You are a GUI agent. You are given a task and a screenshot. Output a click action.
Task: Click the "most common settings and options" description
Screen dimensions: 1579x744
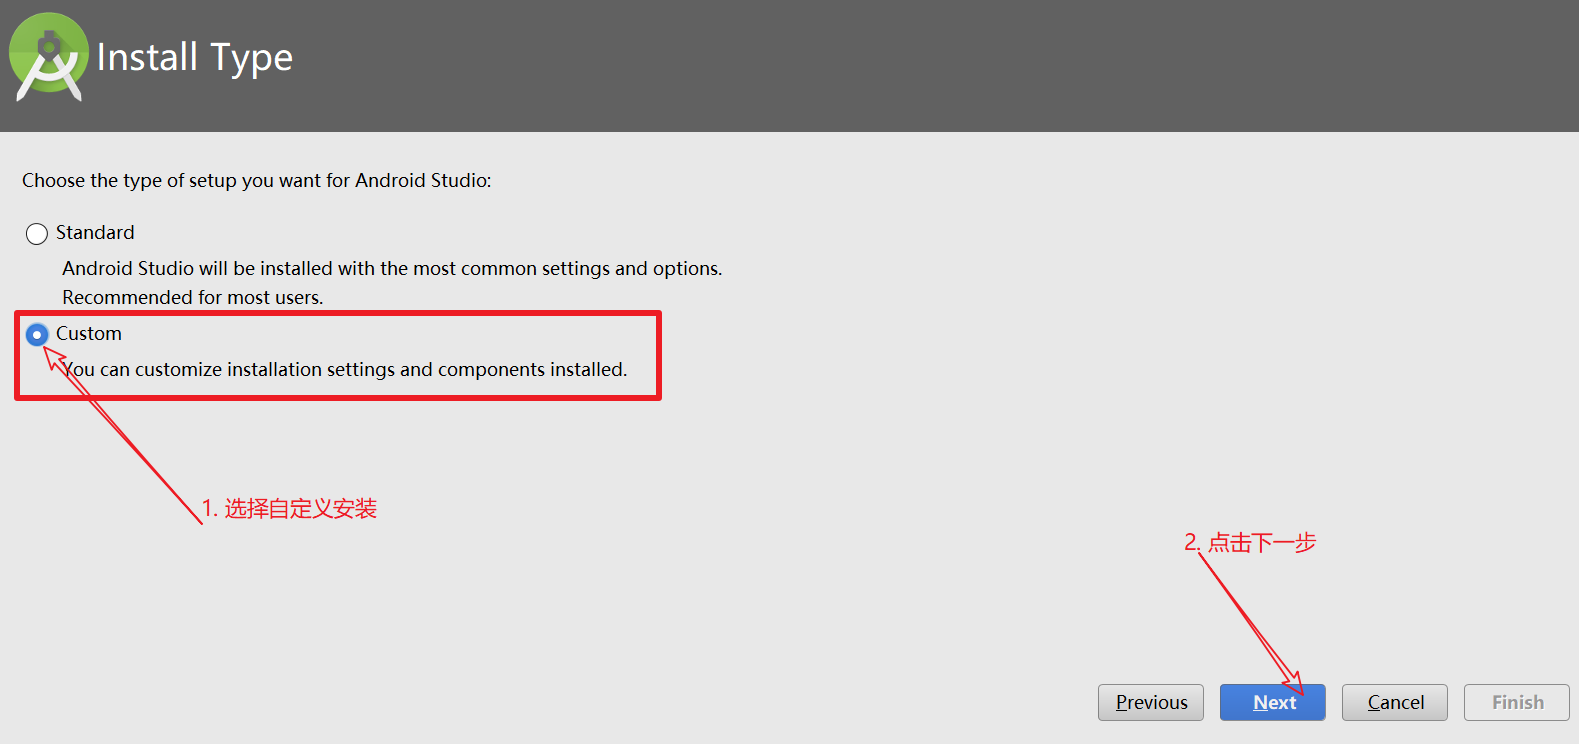click(392, 268)
